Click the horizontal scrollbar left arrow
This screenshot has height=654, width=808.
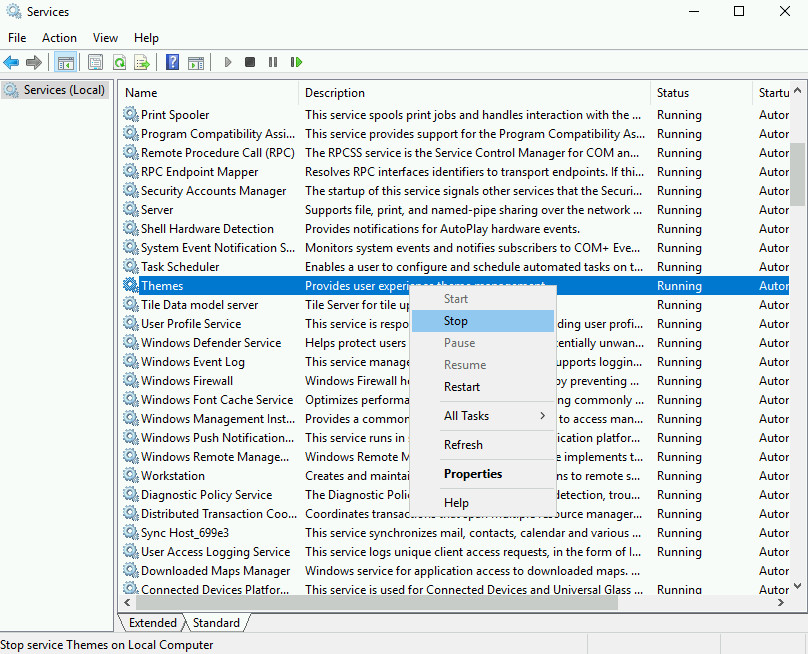coord(127,602)
